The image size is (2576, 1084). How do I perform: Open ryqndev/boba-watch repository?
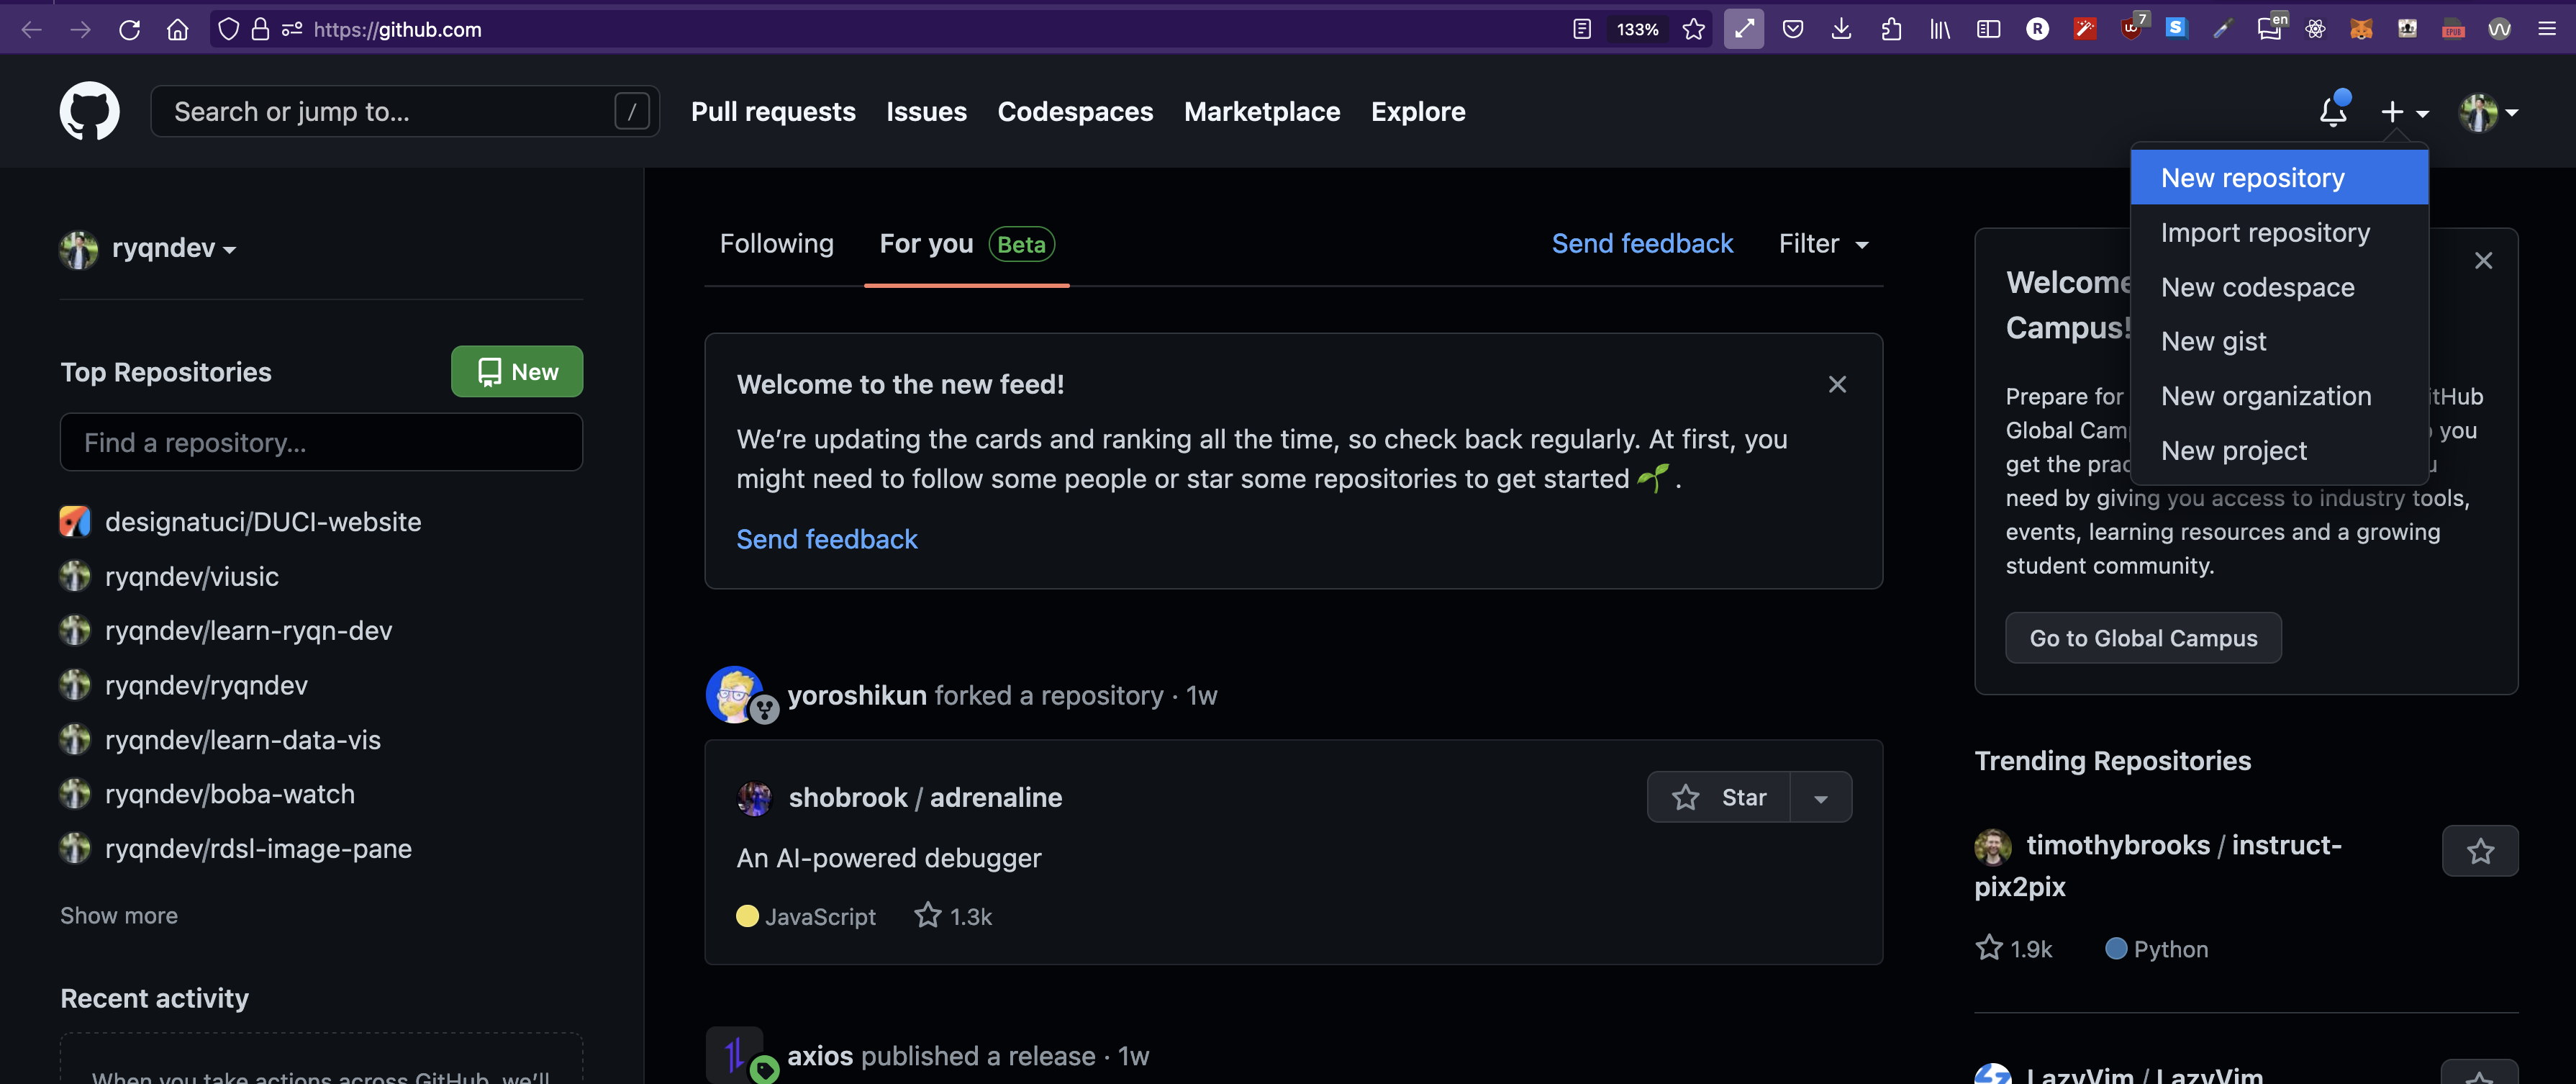click(x=230, y=794)
